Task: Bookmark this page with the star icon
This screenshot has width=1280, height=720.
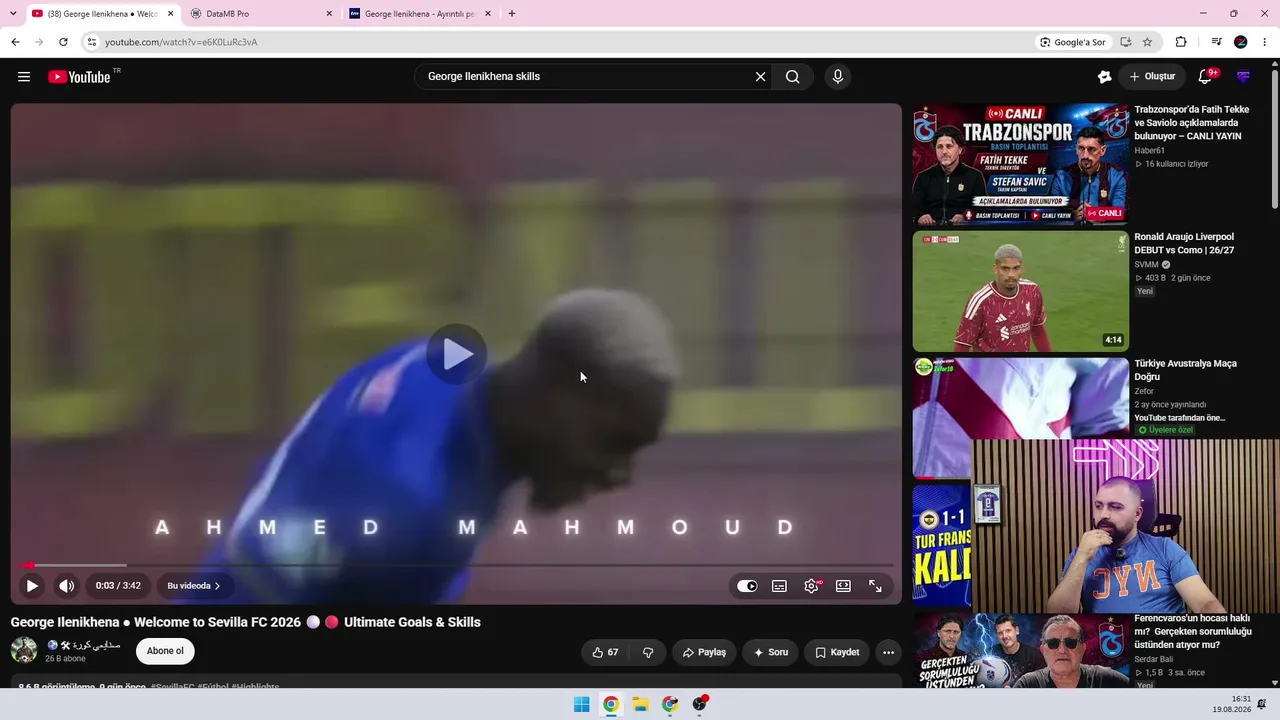Action: (x=1147, y=42)
